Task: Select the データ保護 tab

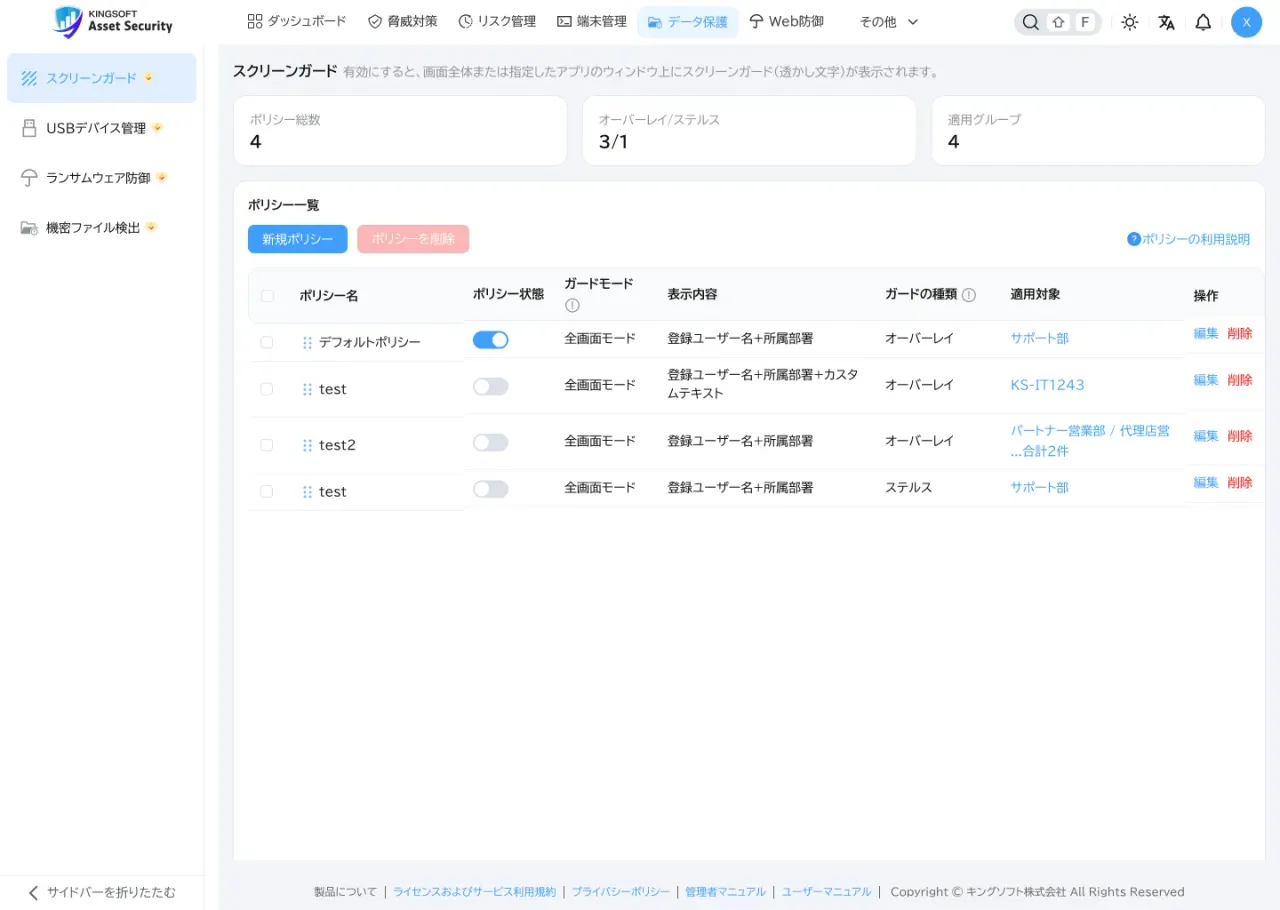Action: click(688, 22)
